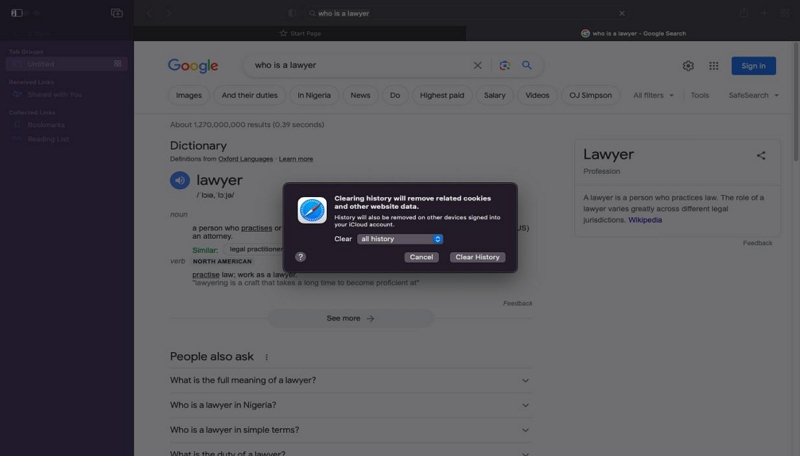Viewport: 800px width, 456px height.
Task: Select the In Nigeria chip
Action: coord(314,95)
